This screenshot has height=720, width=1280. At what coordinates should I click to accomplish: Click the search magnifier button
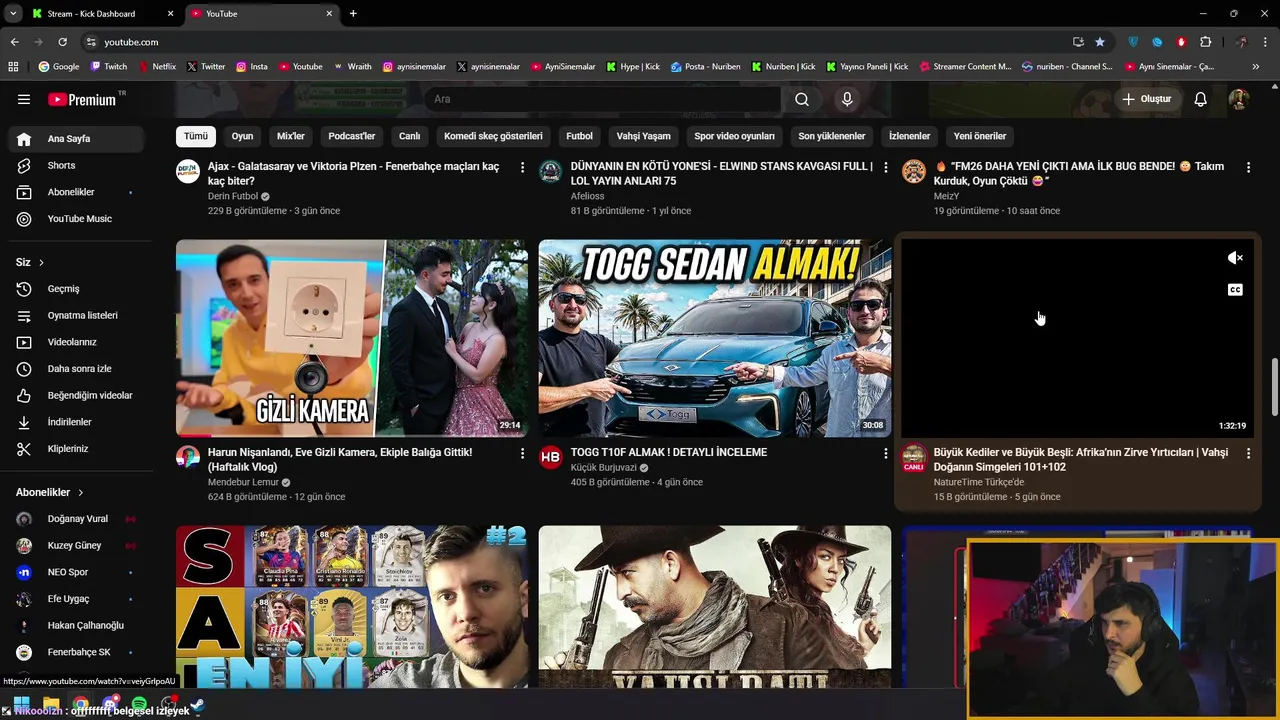pyautogui.click(x=802, y=99)
